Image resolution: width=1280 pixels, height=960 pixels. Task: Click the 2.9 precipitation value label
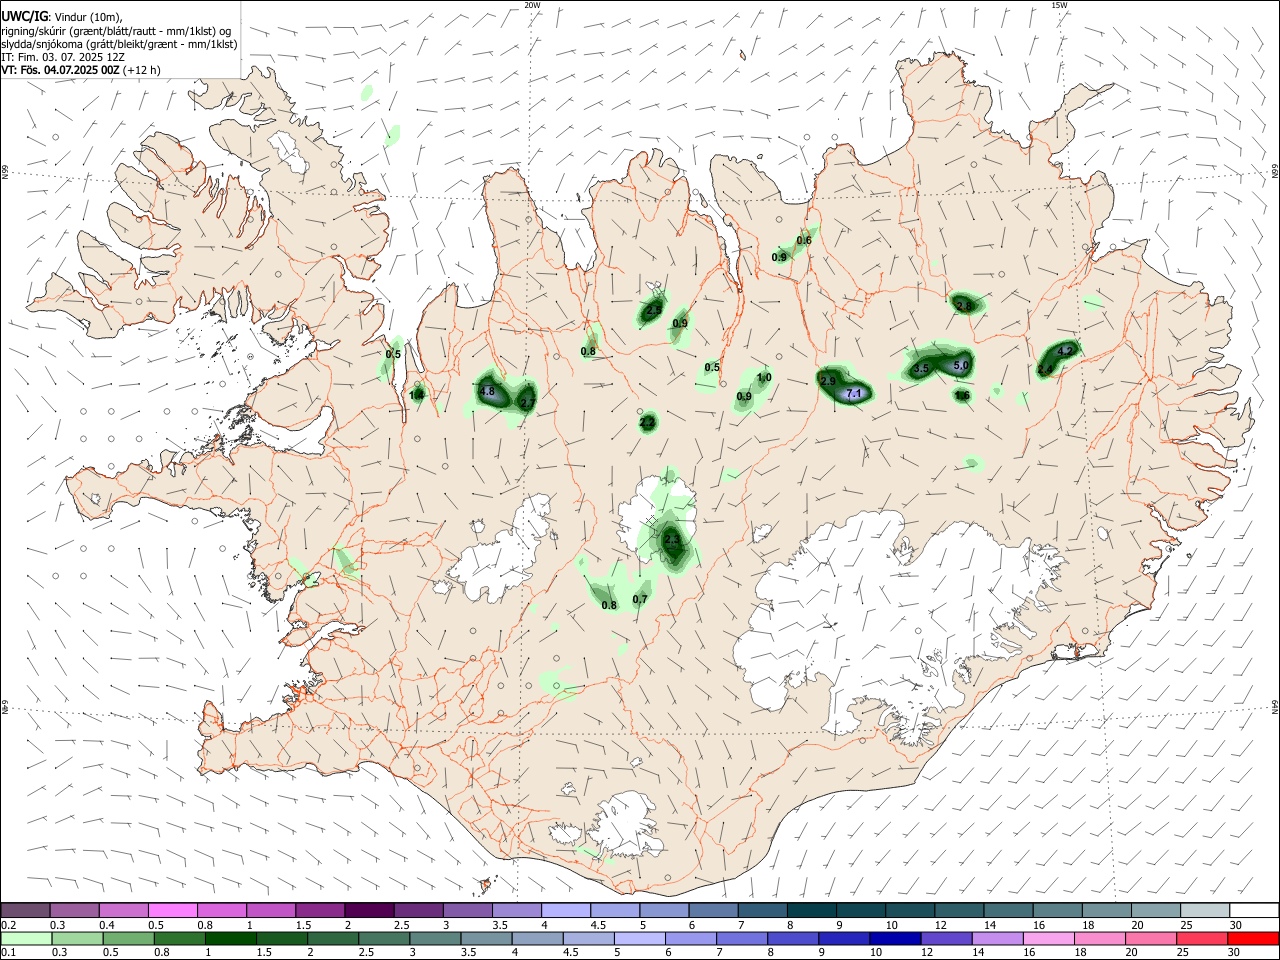[828, 382]
